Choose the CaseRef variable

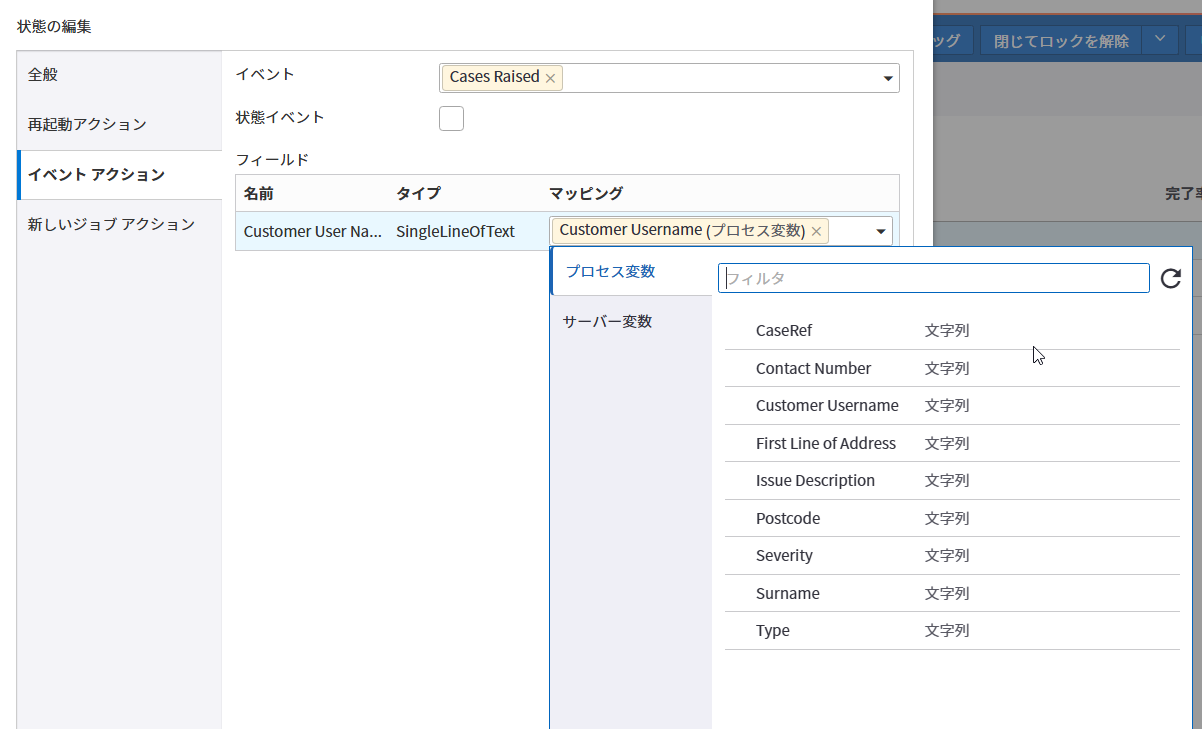click(784, 331)
